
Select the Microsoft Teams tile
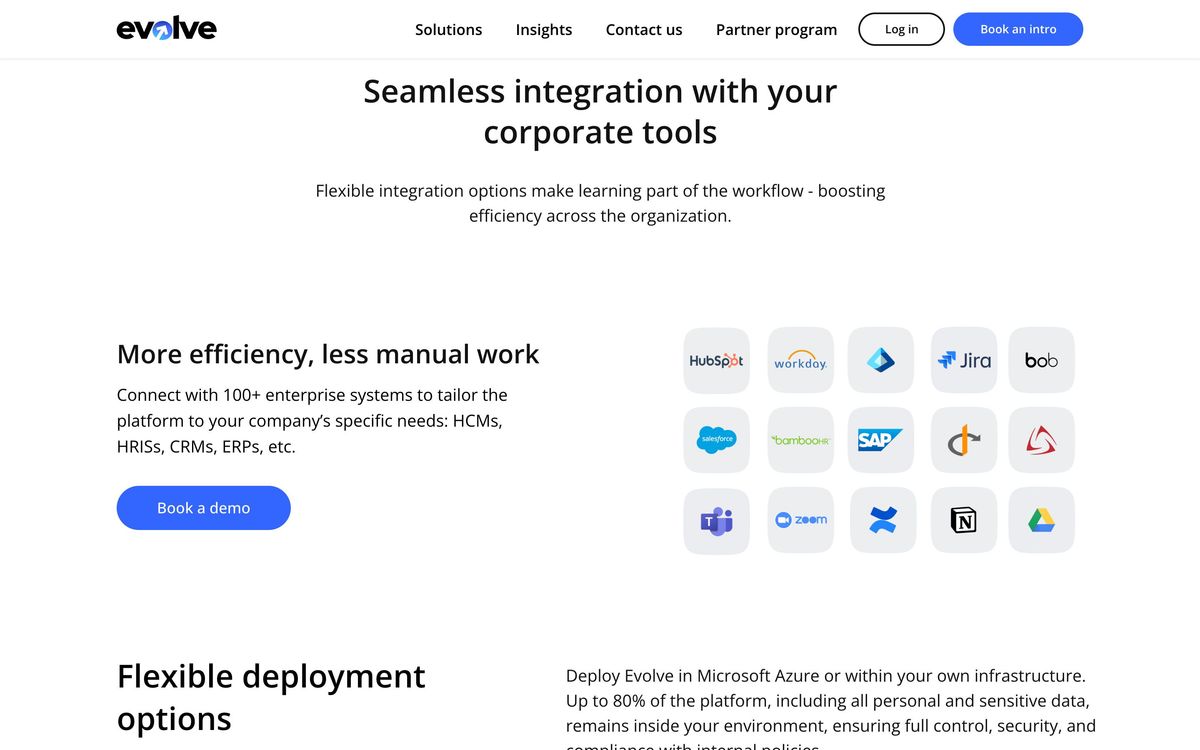716,520
